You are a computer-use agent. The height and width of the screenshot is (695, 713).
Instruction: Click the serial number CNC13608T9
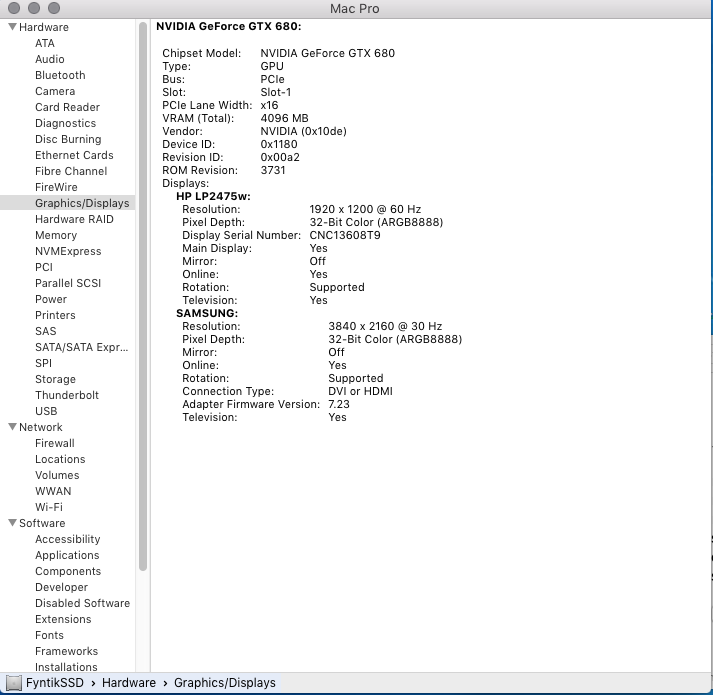coord(345,235)
